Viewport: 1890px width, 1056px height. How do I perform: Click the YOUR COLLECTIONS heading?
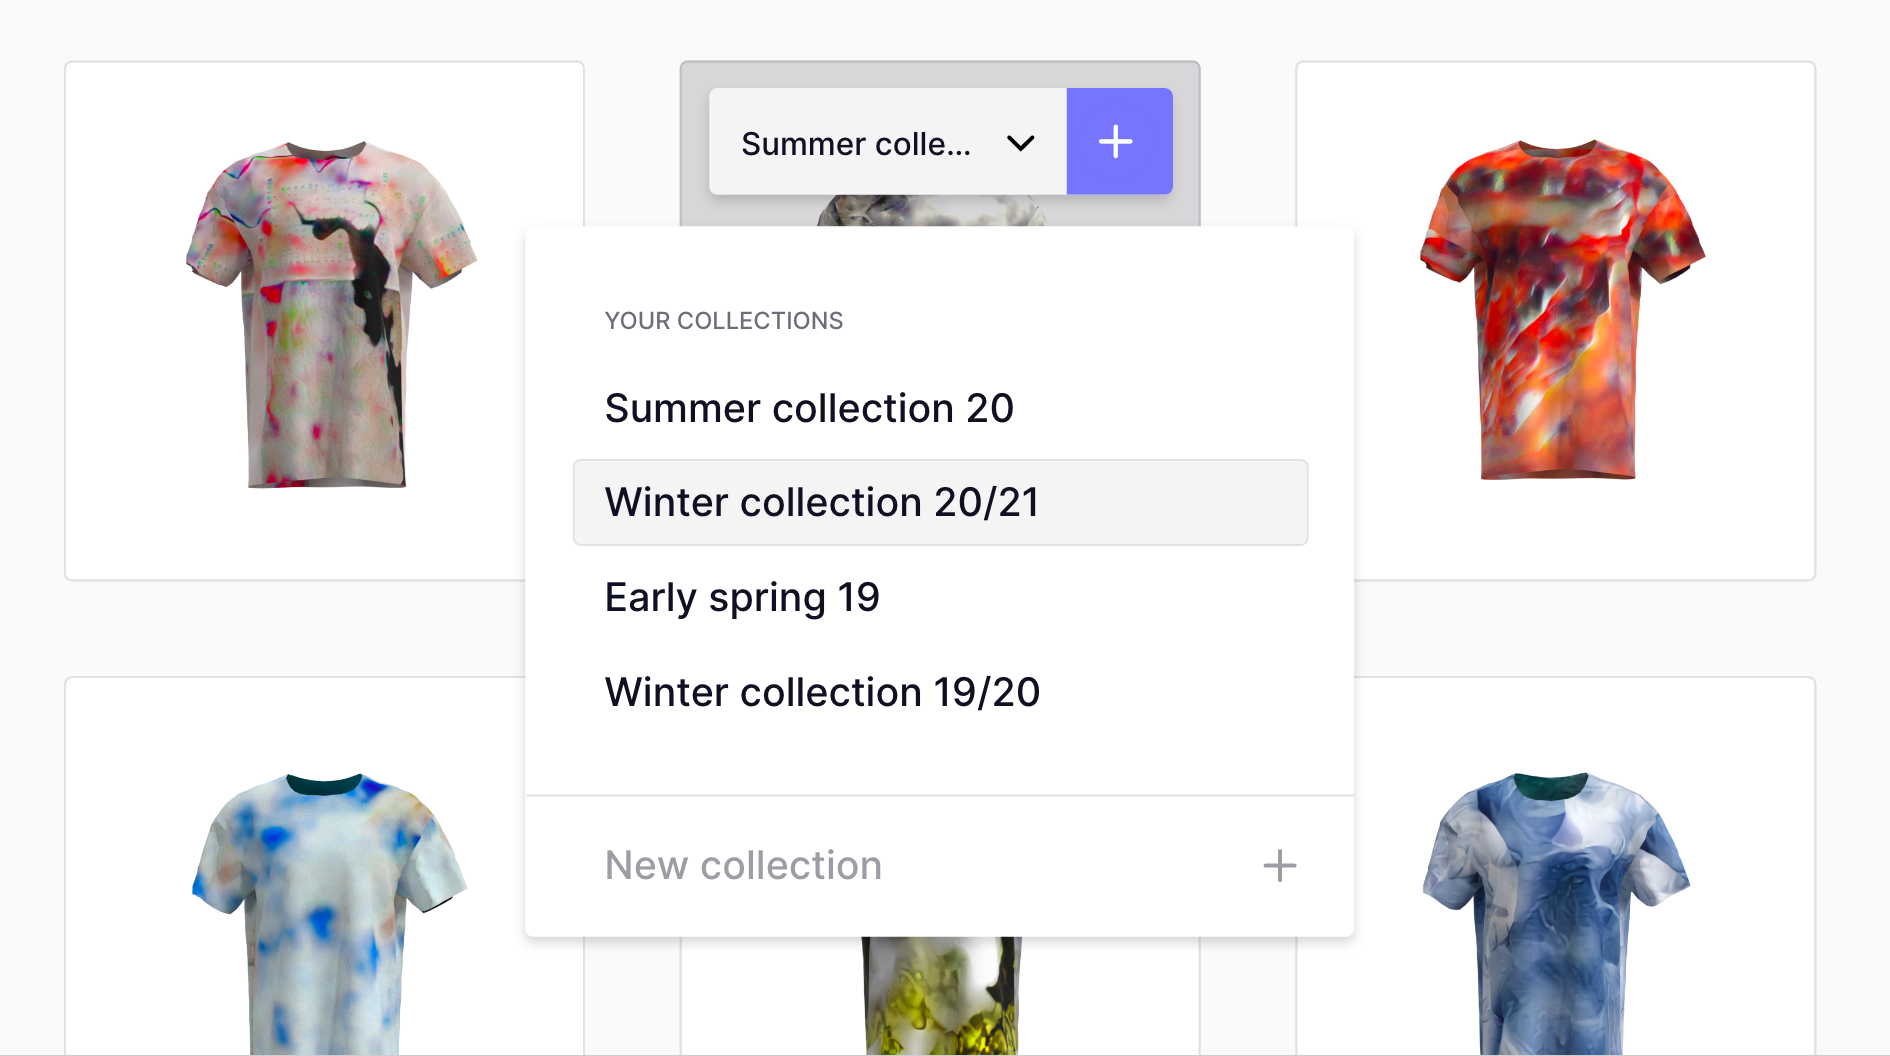tap(724, 321)
